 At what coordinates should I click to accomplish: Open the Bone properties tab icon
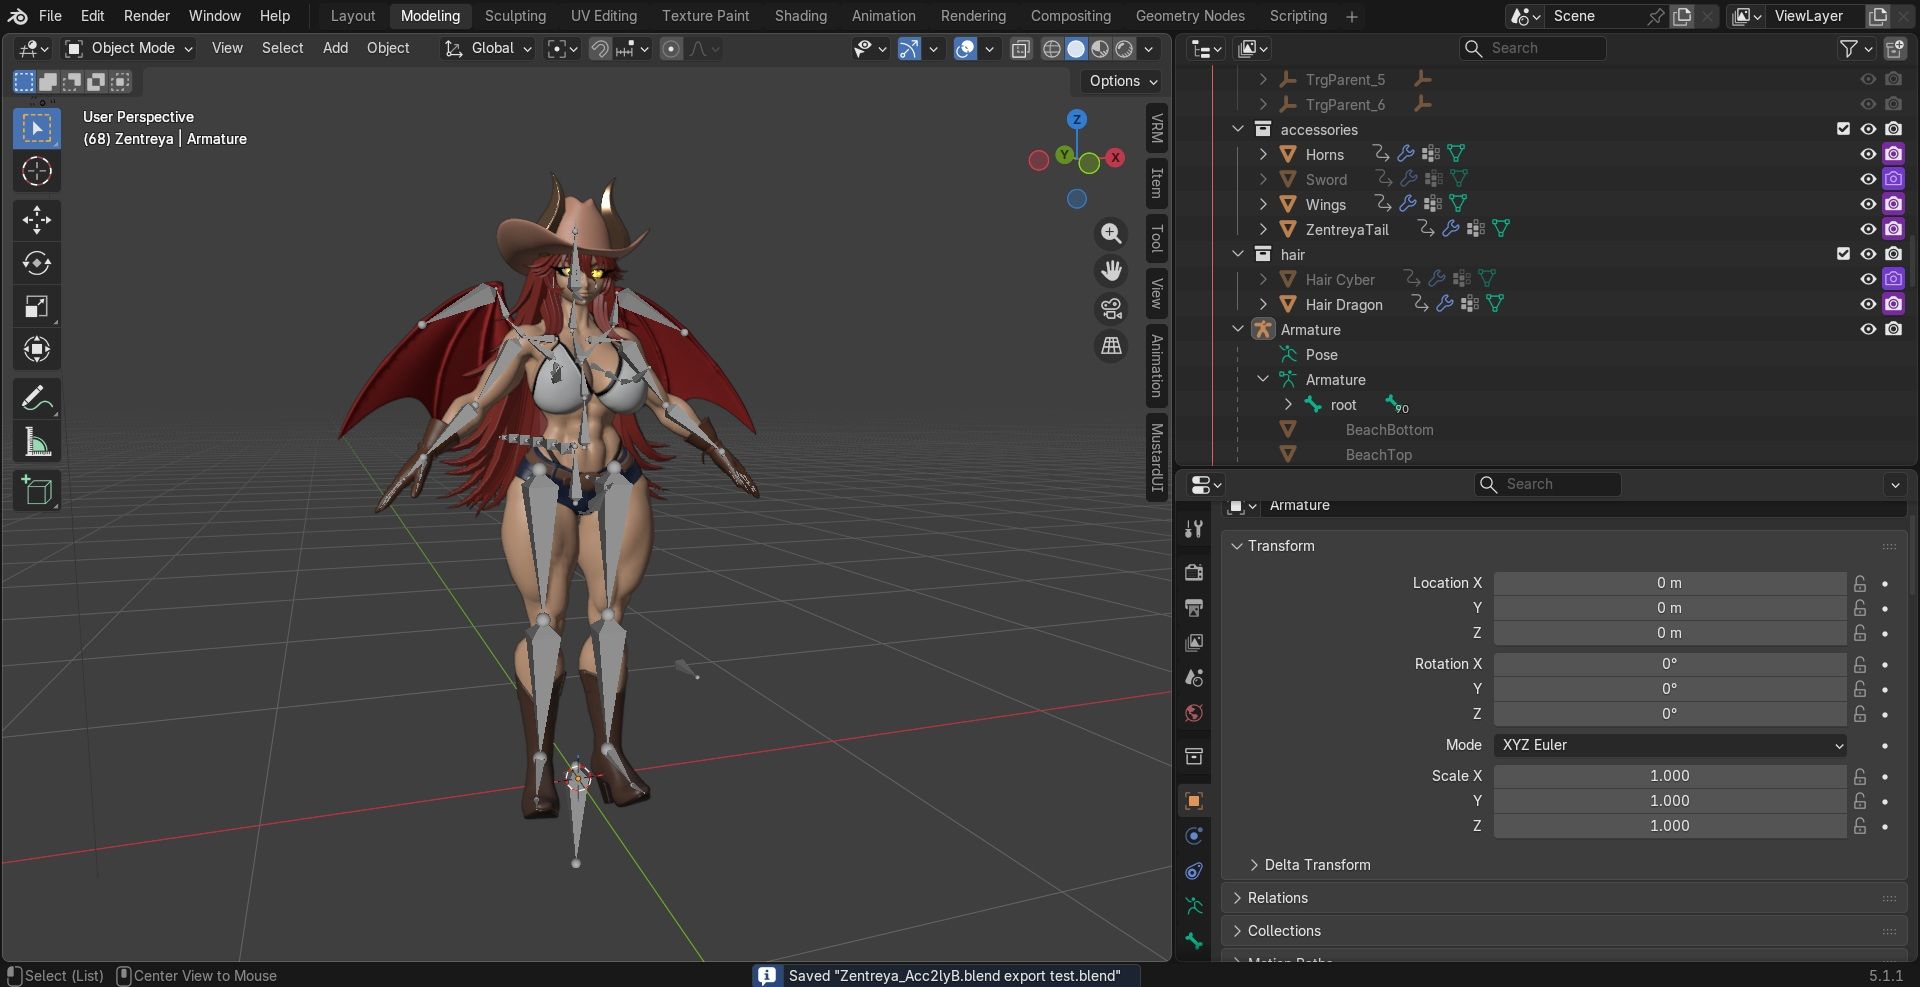(x=1193, y=941)
